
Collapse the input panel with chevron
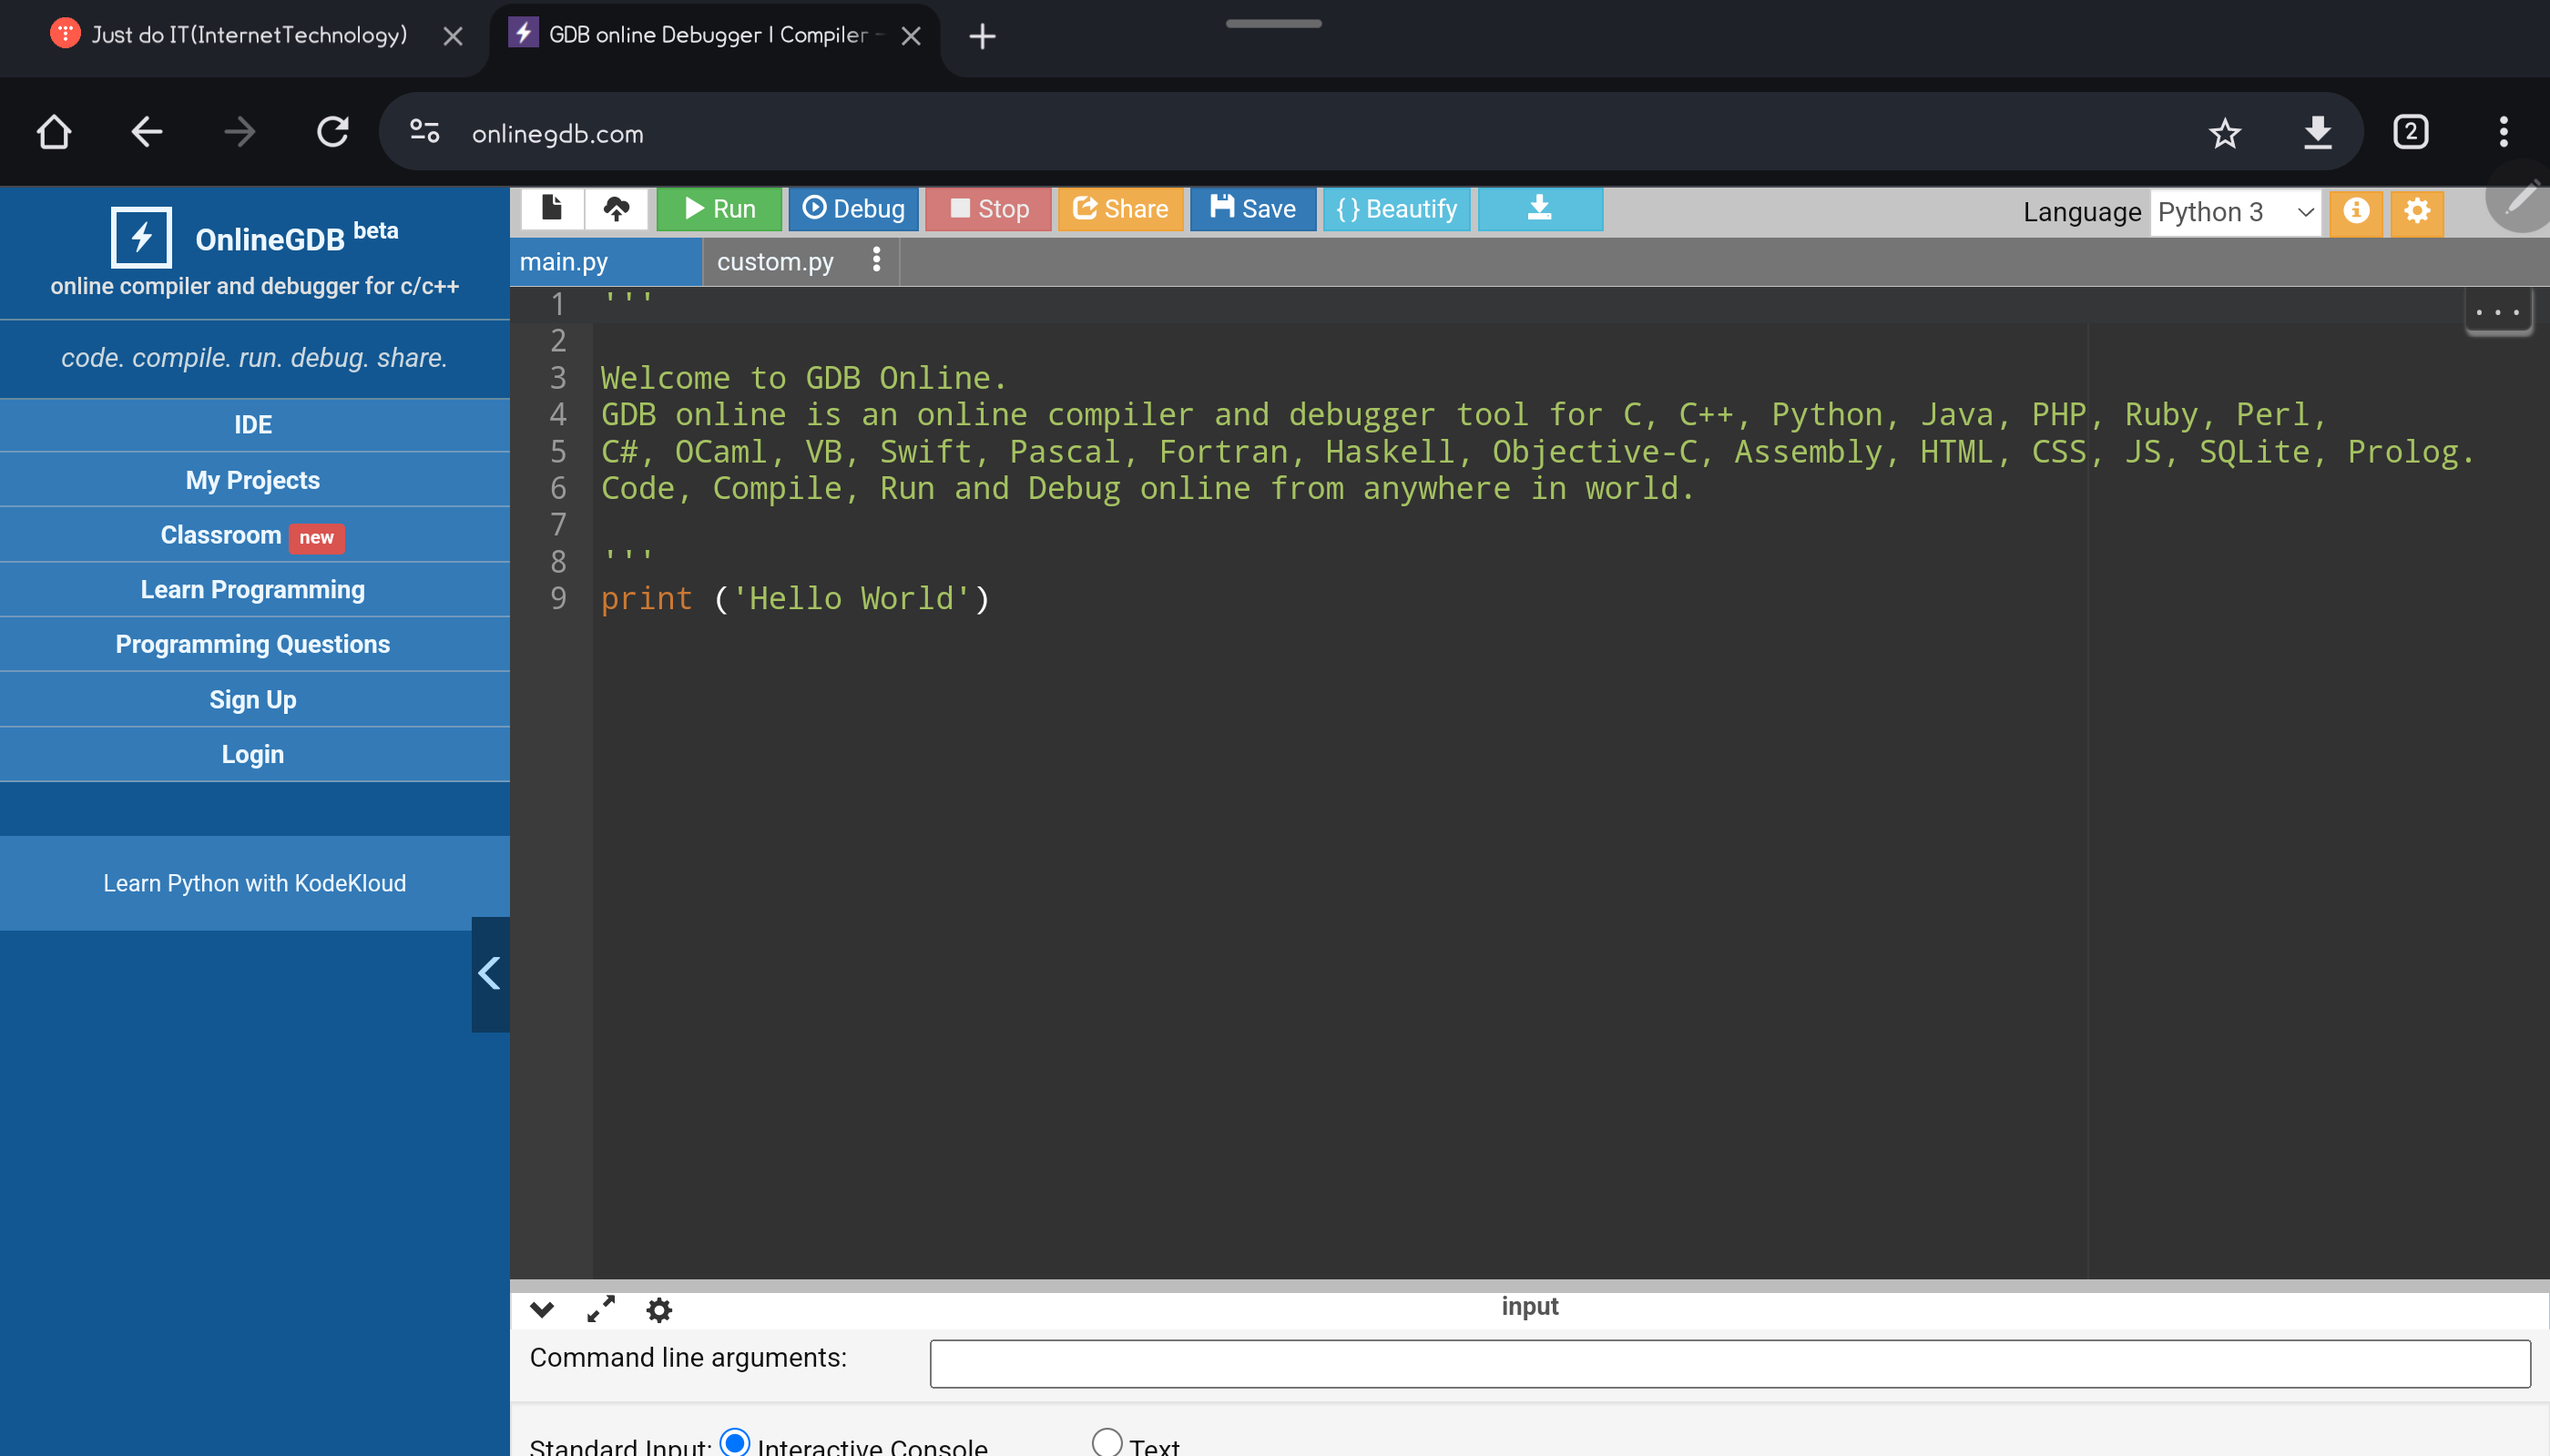[x=542, y=1309]
